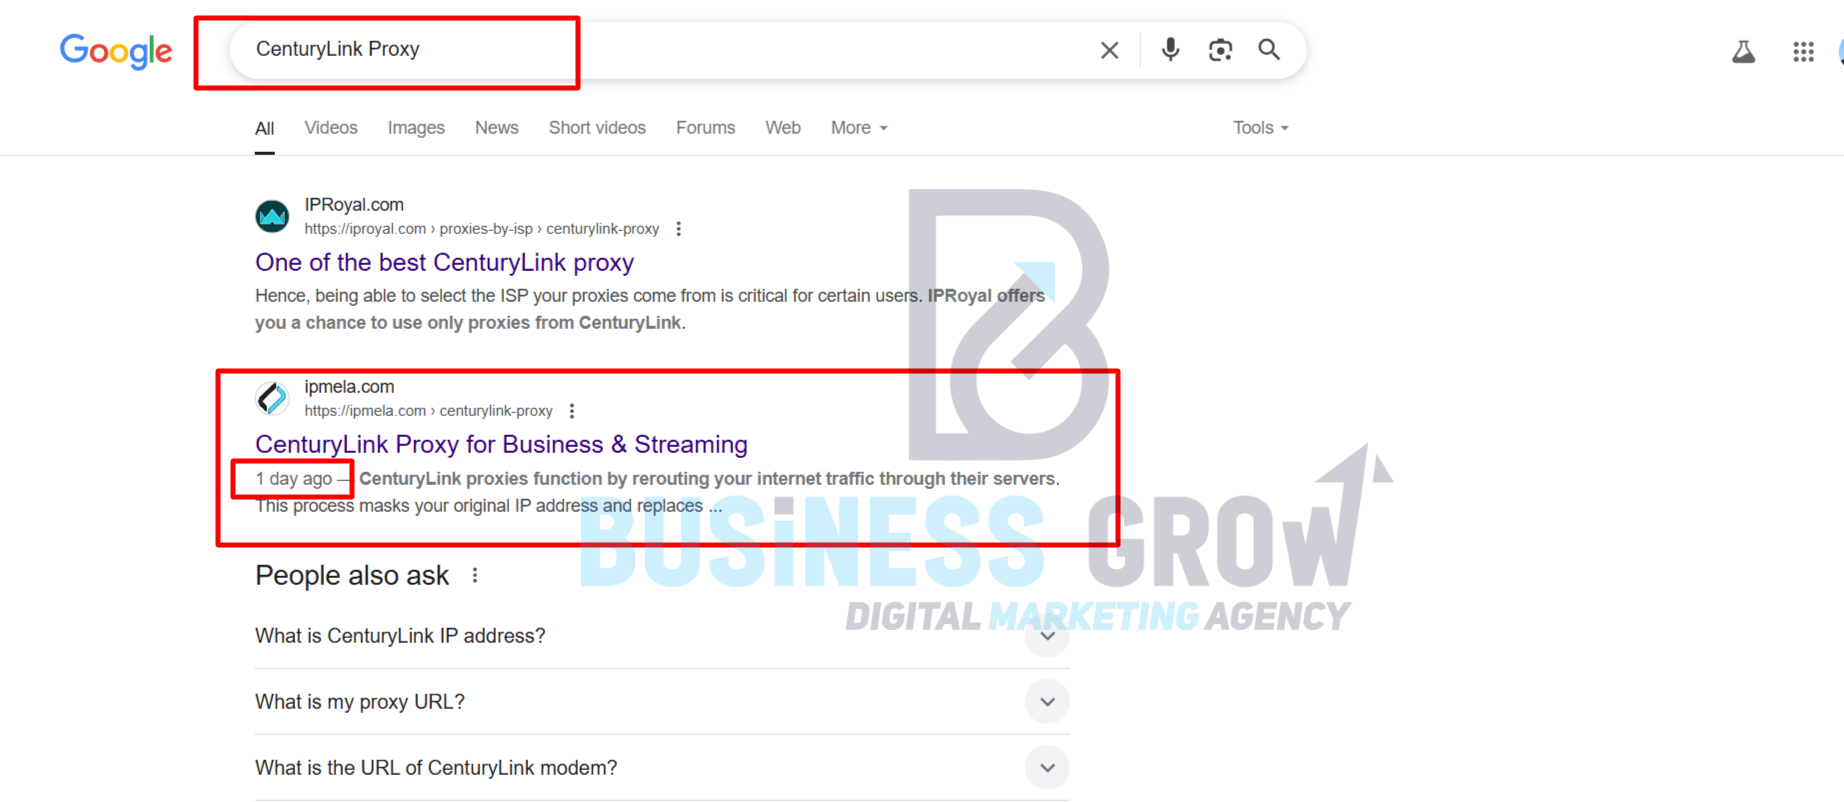This screenshot has height=802, width=1844.
Task: Open more options for IPRoyal result
Action: tap(679, 229)
